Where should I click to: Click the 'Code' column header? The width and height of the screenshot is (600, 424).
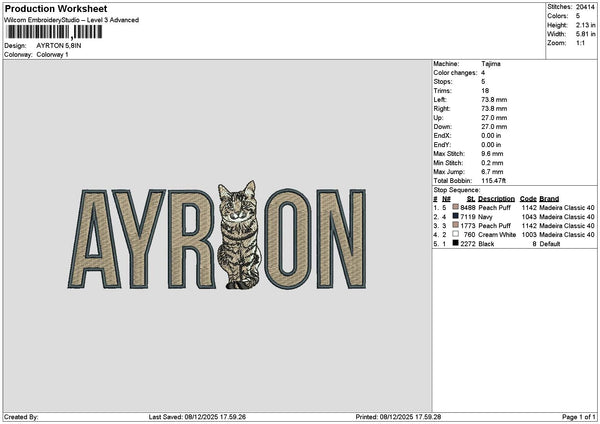tap(528, 199)
